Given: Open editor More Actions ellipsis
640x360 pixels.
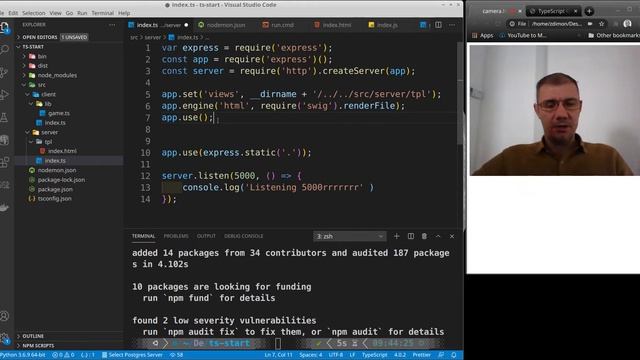Looking at the screenshot, I should [x=452, y=25].
